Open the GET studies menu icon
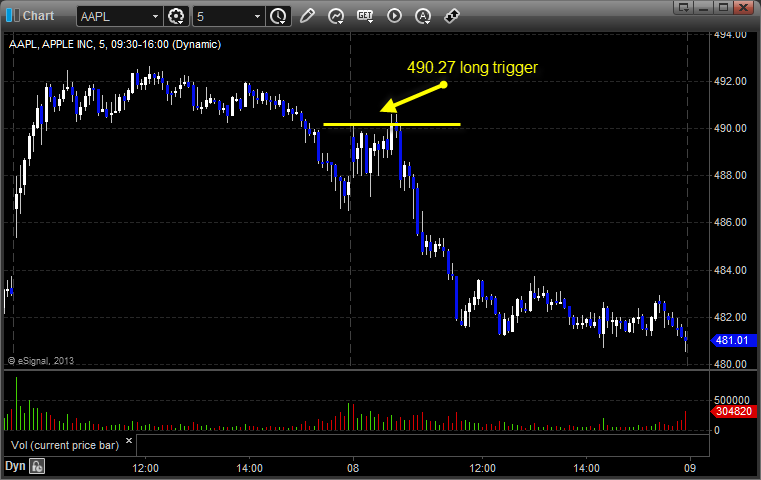The height and width of the screenshot is (480, 761). (365, 16)
